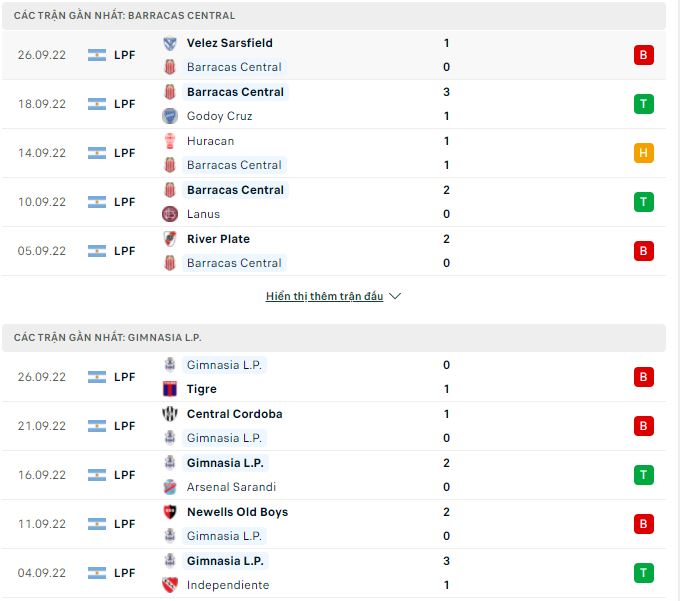Click the Lanus team logo
The height and width of the screenshot is (601, 680).
point(169,214)
